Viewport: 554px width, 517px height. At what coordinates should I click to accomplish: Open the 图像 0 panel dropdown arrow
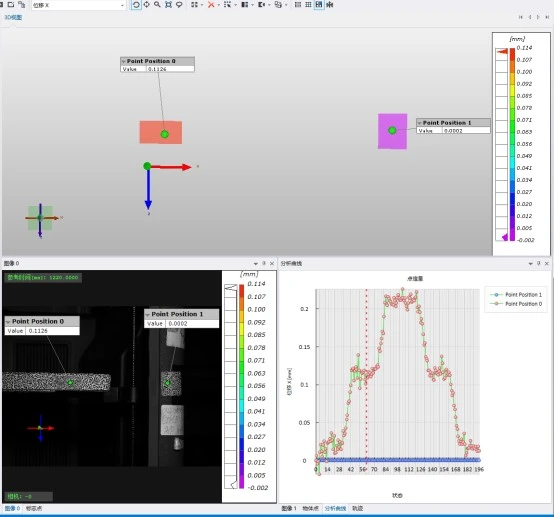(x=255, y=264)
